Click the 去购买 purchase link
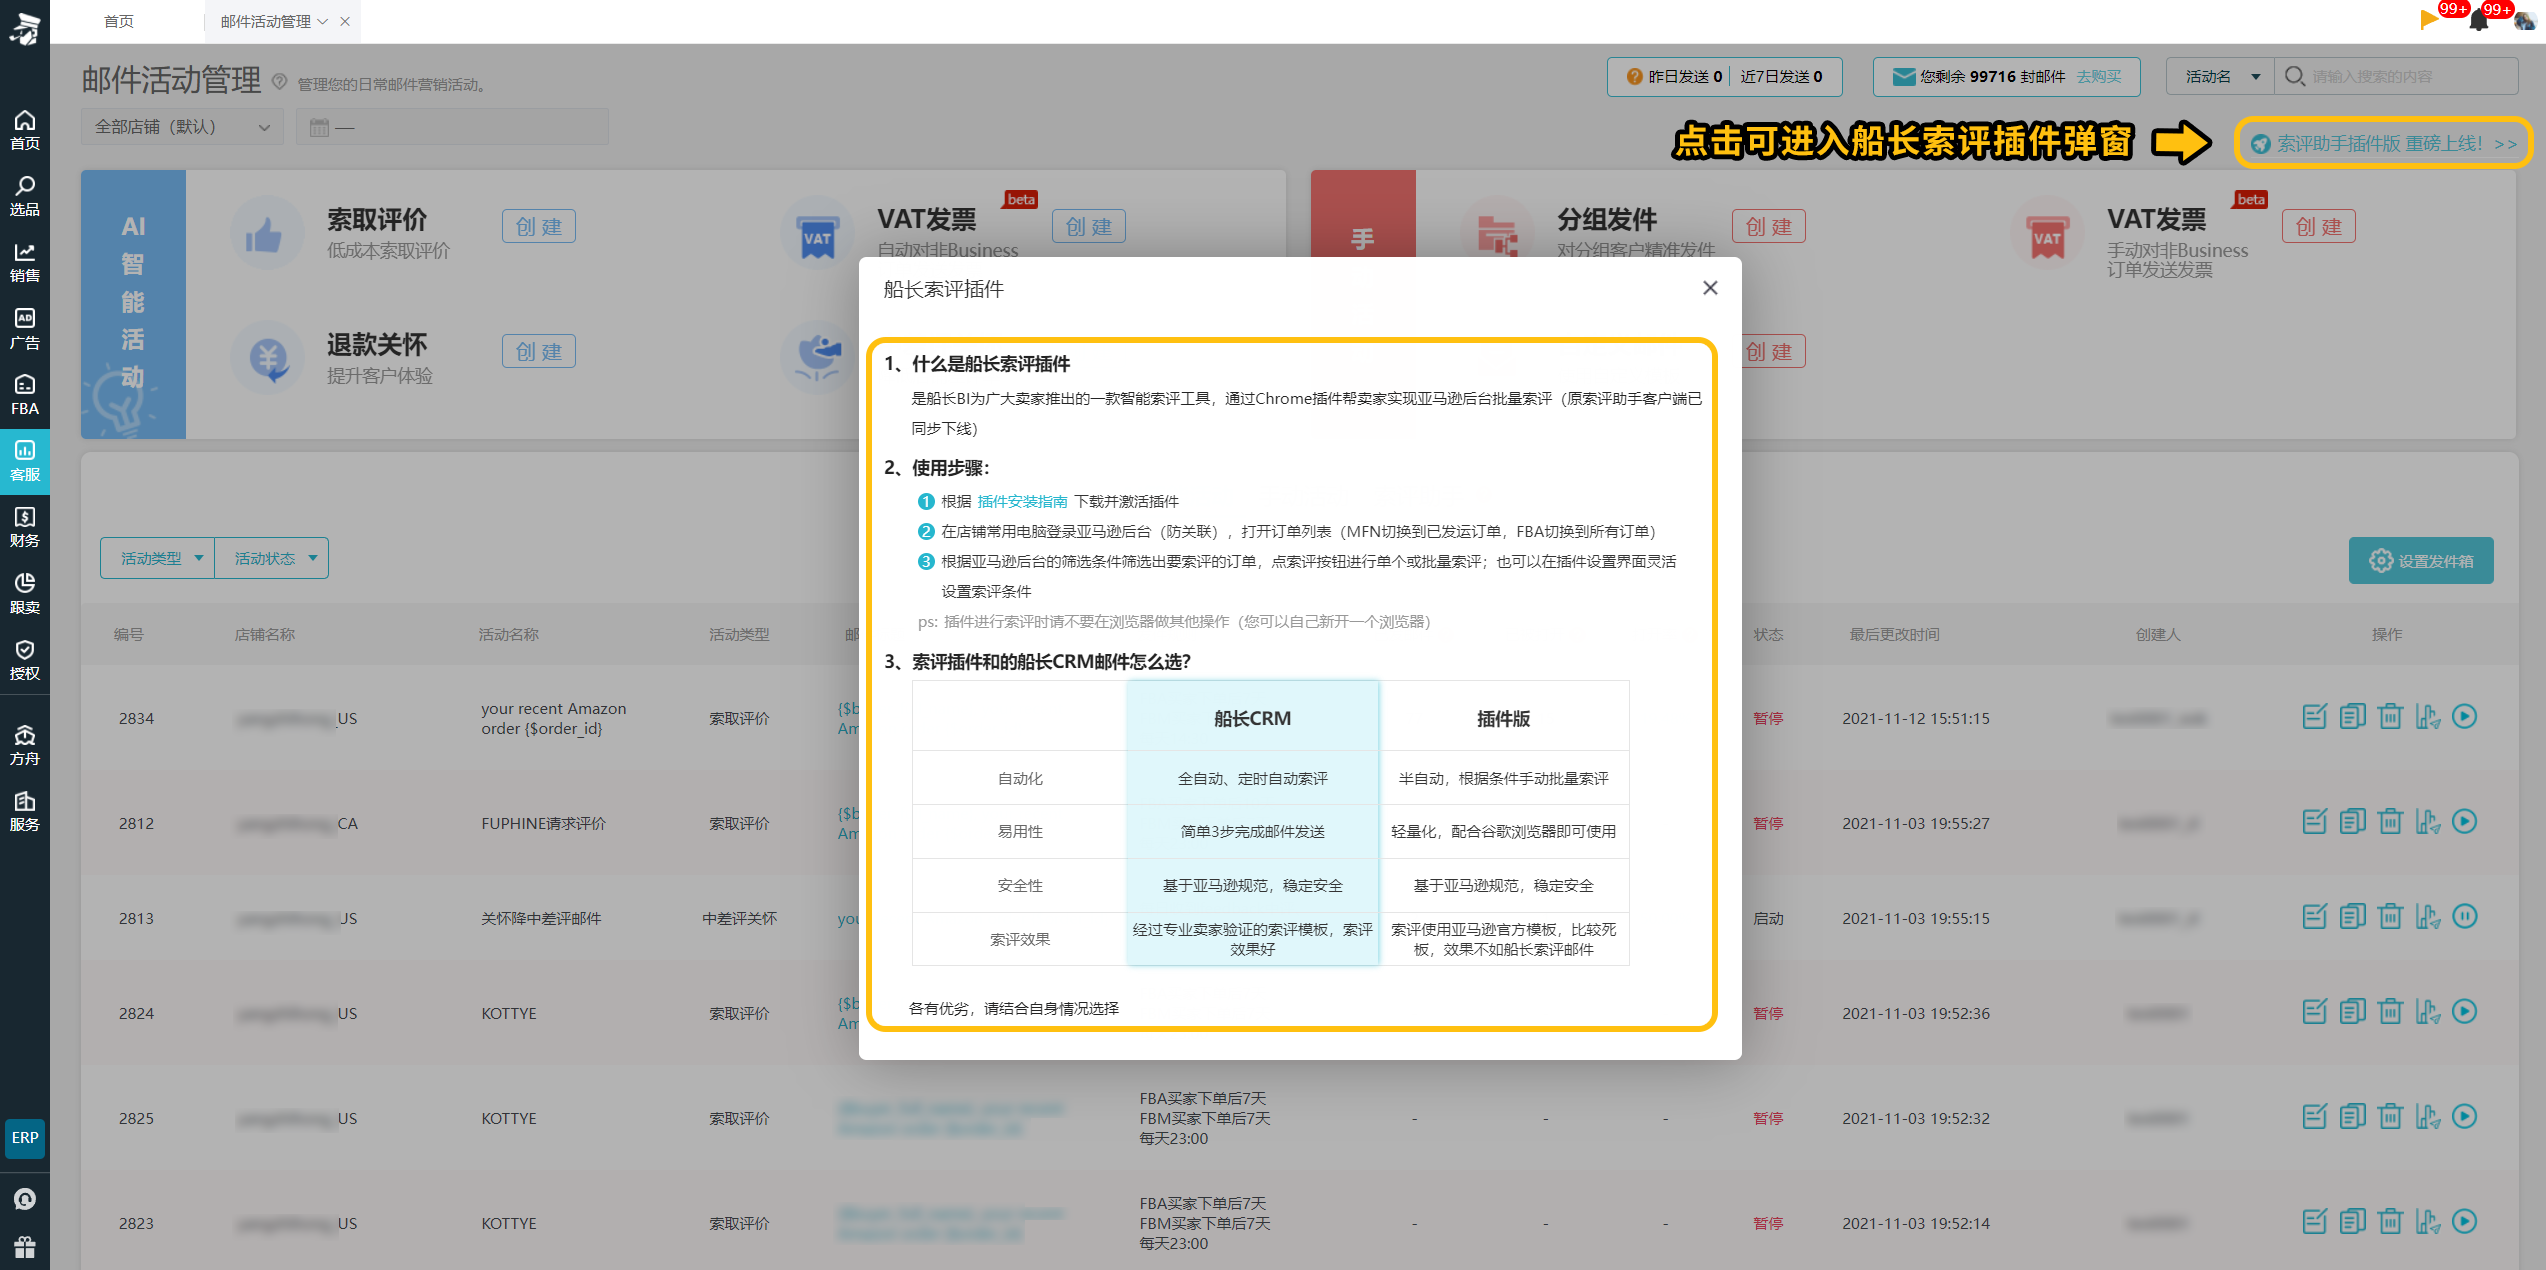The height and width of the screenshot is (1270, 2546). click(2100, 77)
